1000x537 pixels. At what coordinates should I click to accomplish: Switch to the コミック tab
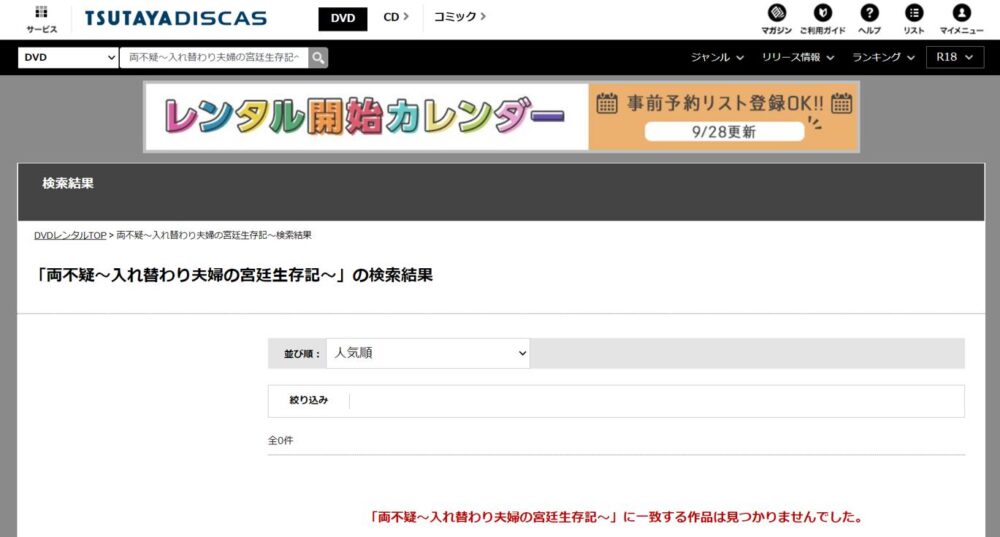tap(459, 17)
